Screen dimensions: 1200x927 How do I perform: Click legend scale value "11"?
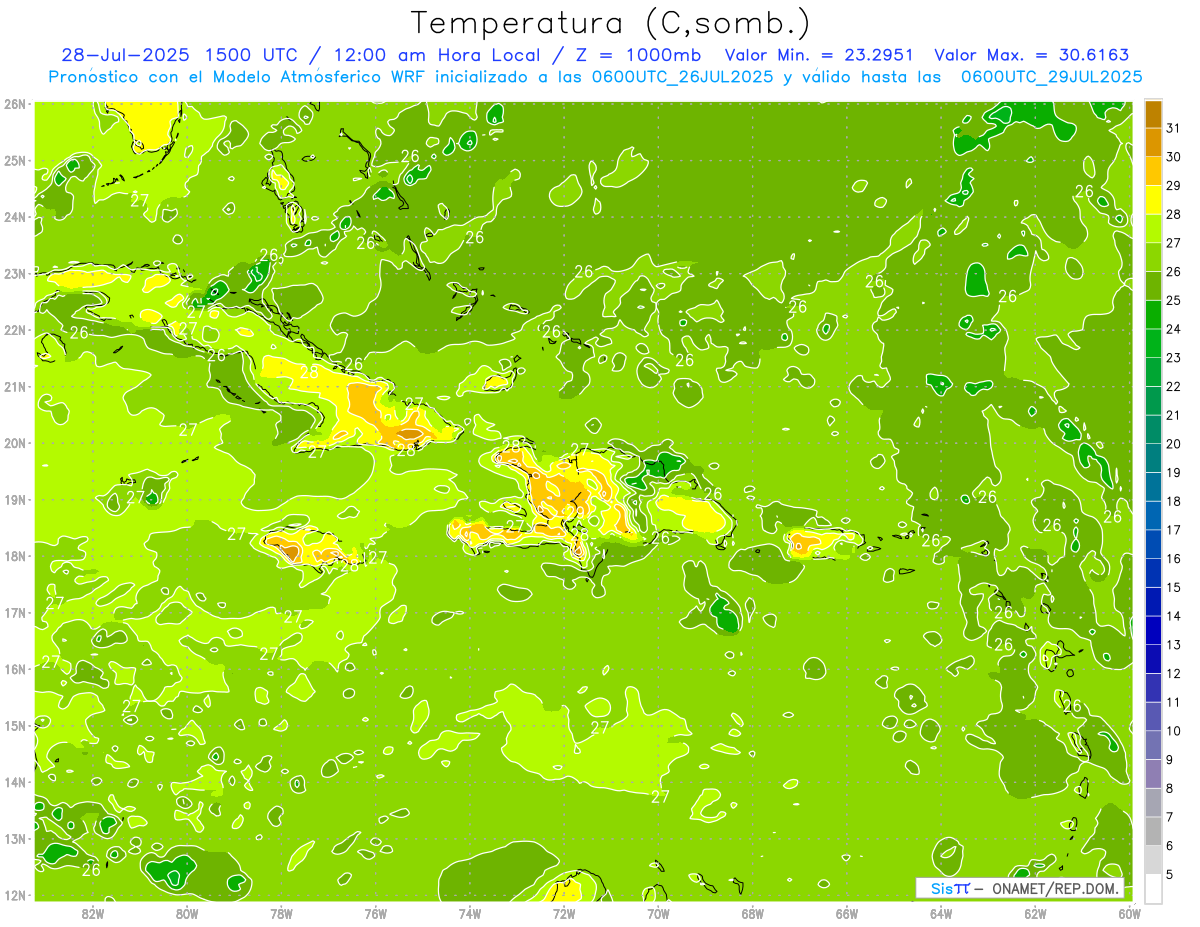coord(1173,702)
